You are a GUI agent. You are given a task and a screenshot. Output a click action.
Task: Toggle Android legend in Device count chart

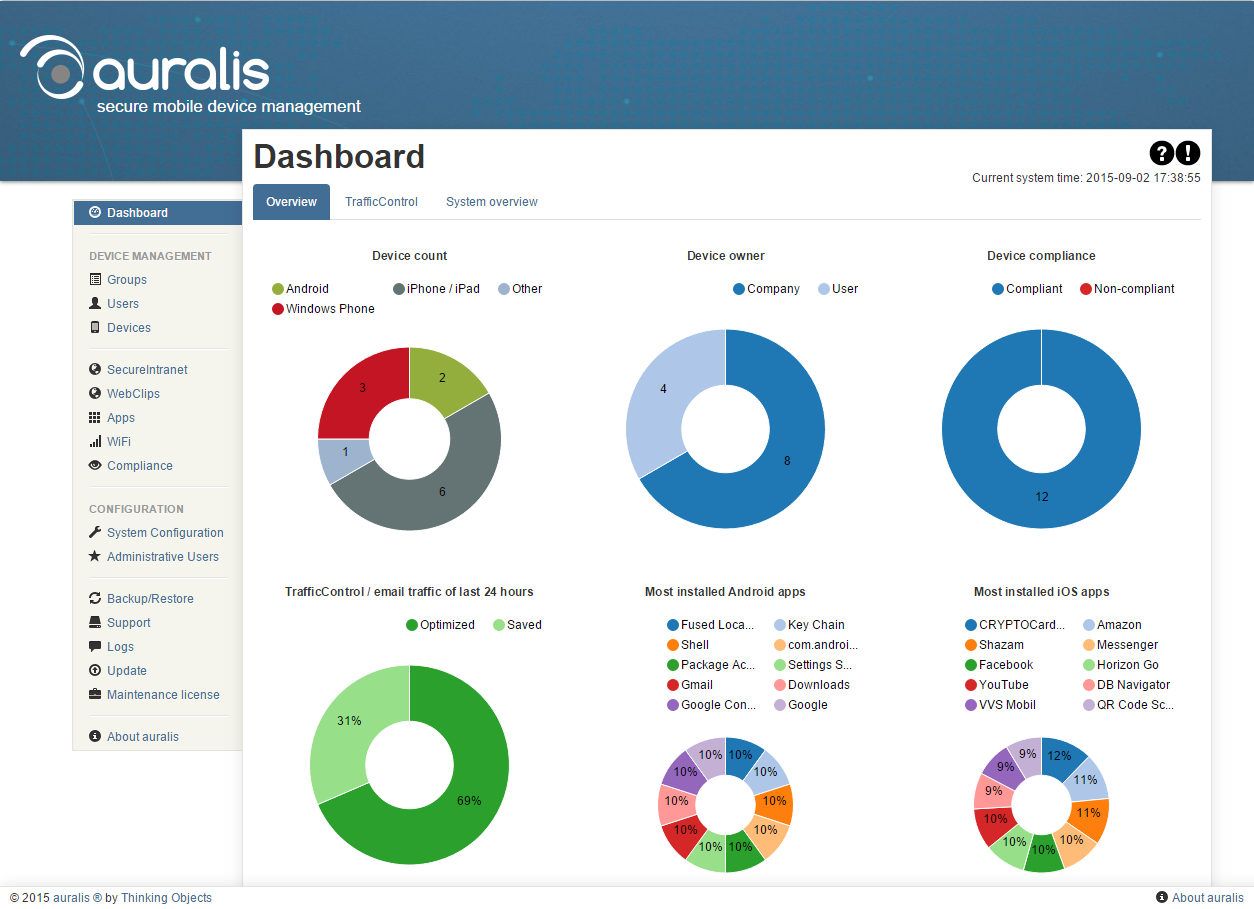[x=300, y=289]
